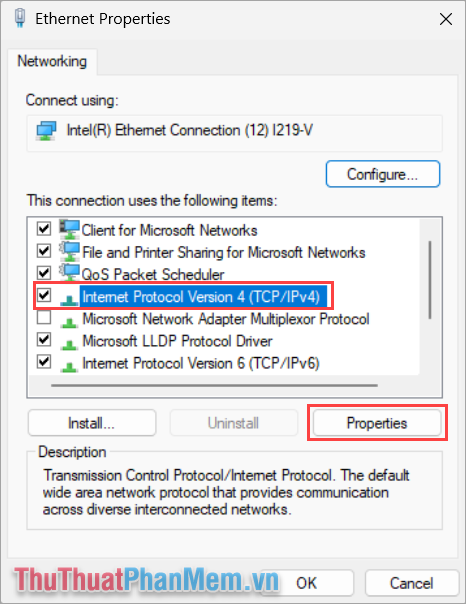Disable Internet Protocol Version 6 checkbox
Viewport: 466px width, 604px height.
[x=44, y=362]
